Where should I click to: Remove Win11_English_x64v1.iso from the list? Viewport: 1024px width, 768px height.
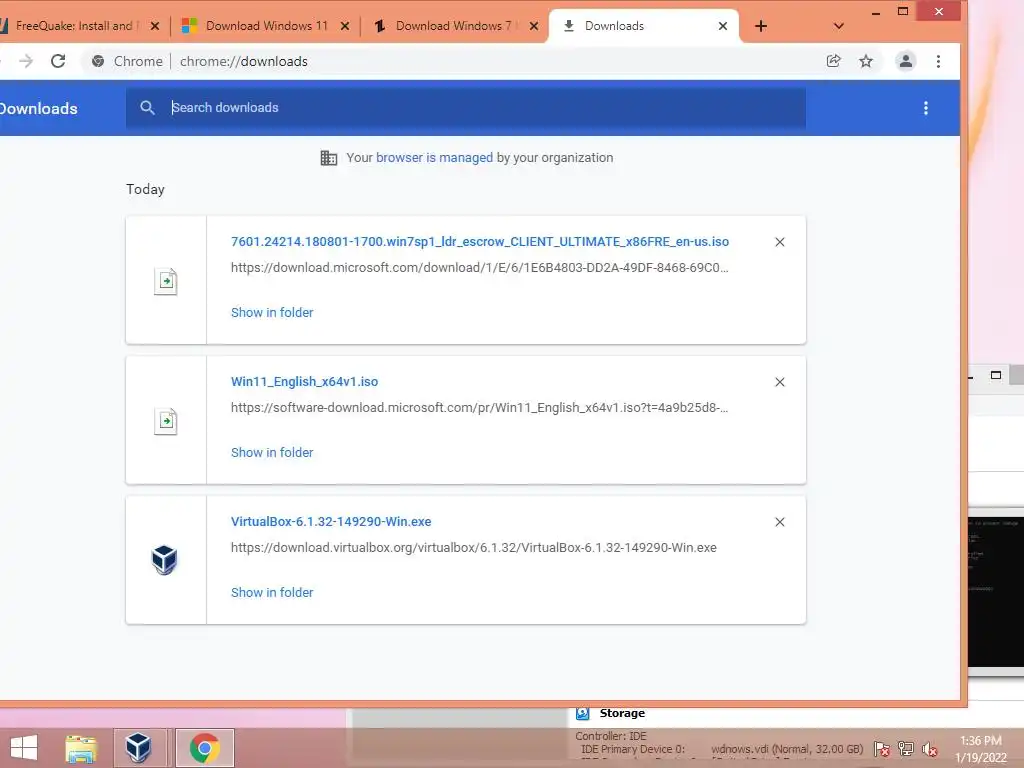click(x=780, y=382)
